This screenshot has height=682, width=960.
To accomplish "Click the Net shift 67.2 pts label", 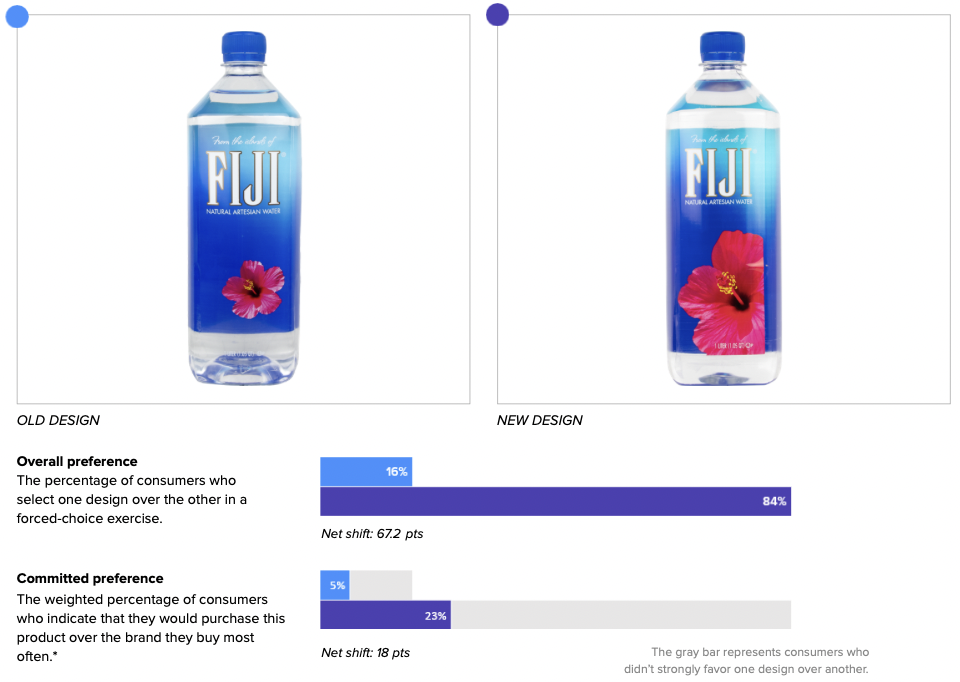I will point(372,534).
